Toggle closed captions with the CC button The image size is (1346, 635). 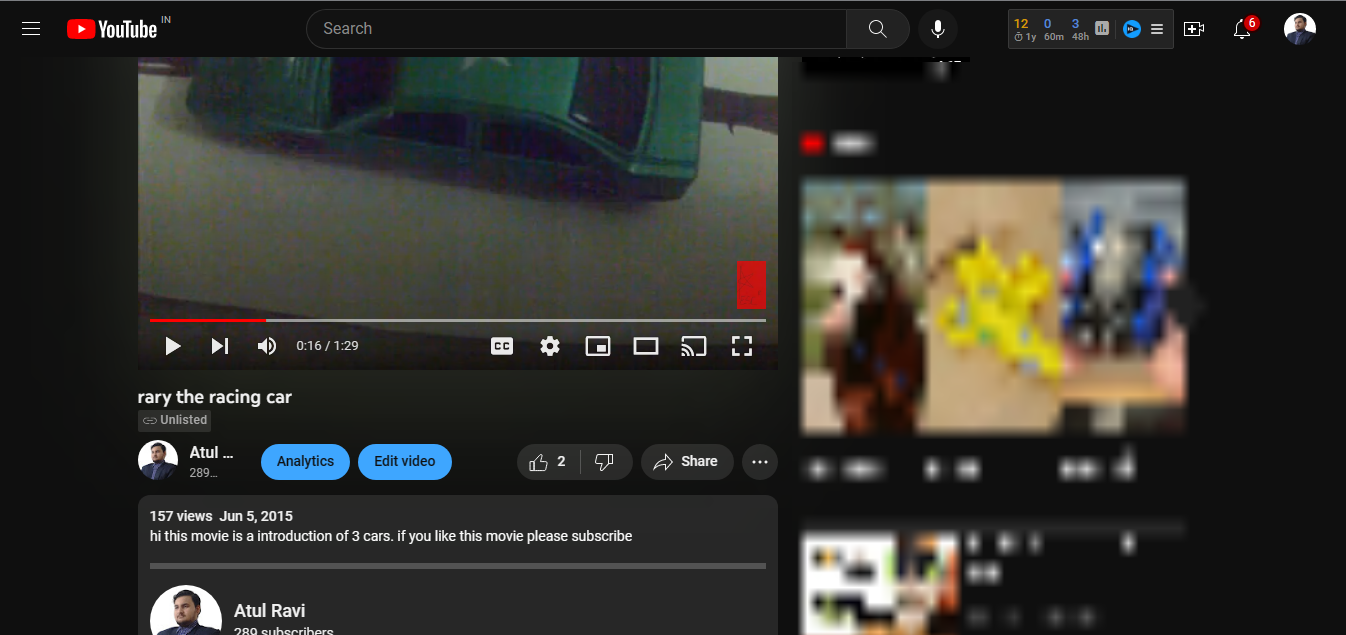pyautogui.click(x=502, y=346)
